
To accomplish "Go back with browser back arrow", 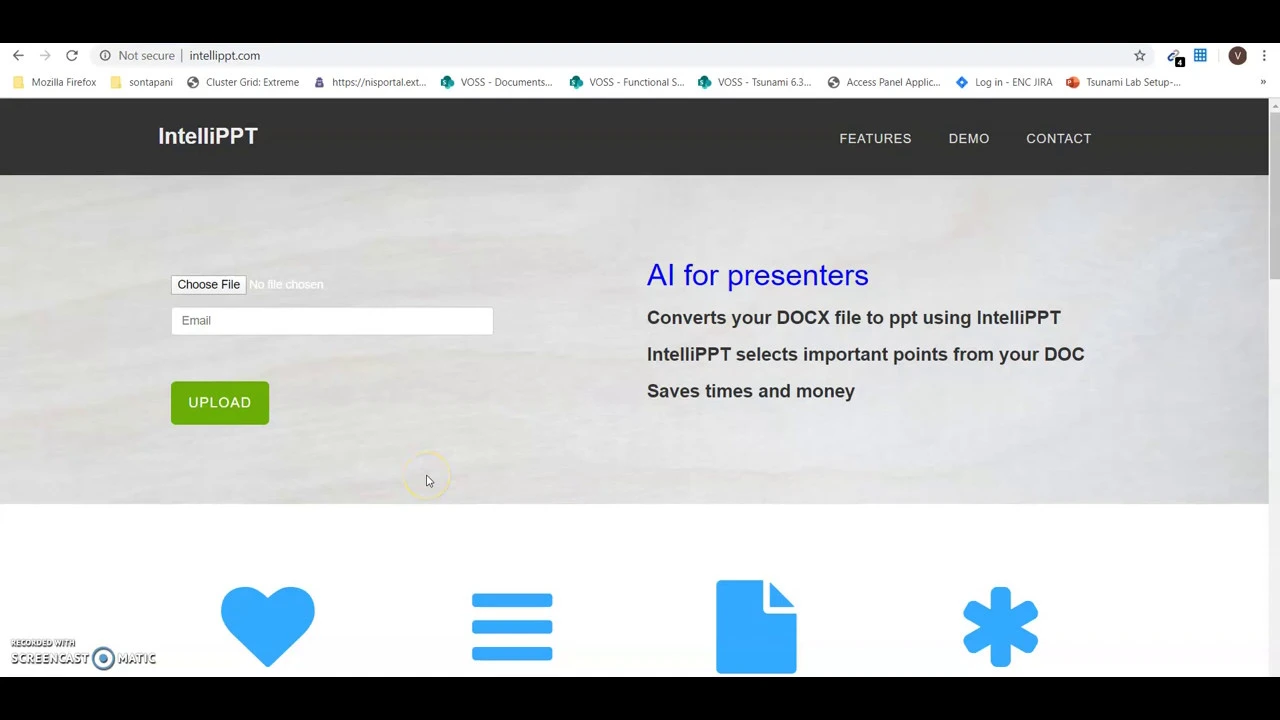I will (18, 56).
